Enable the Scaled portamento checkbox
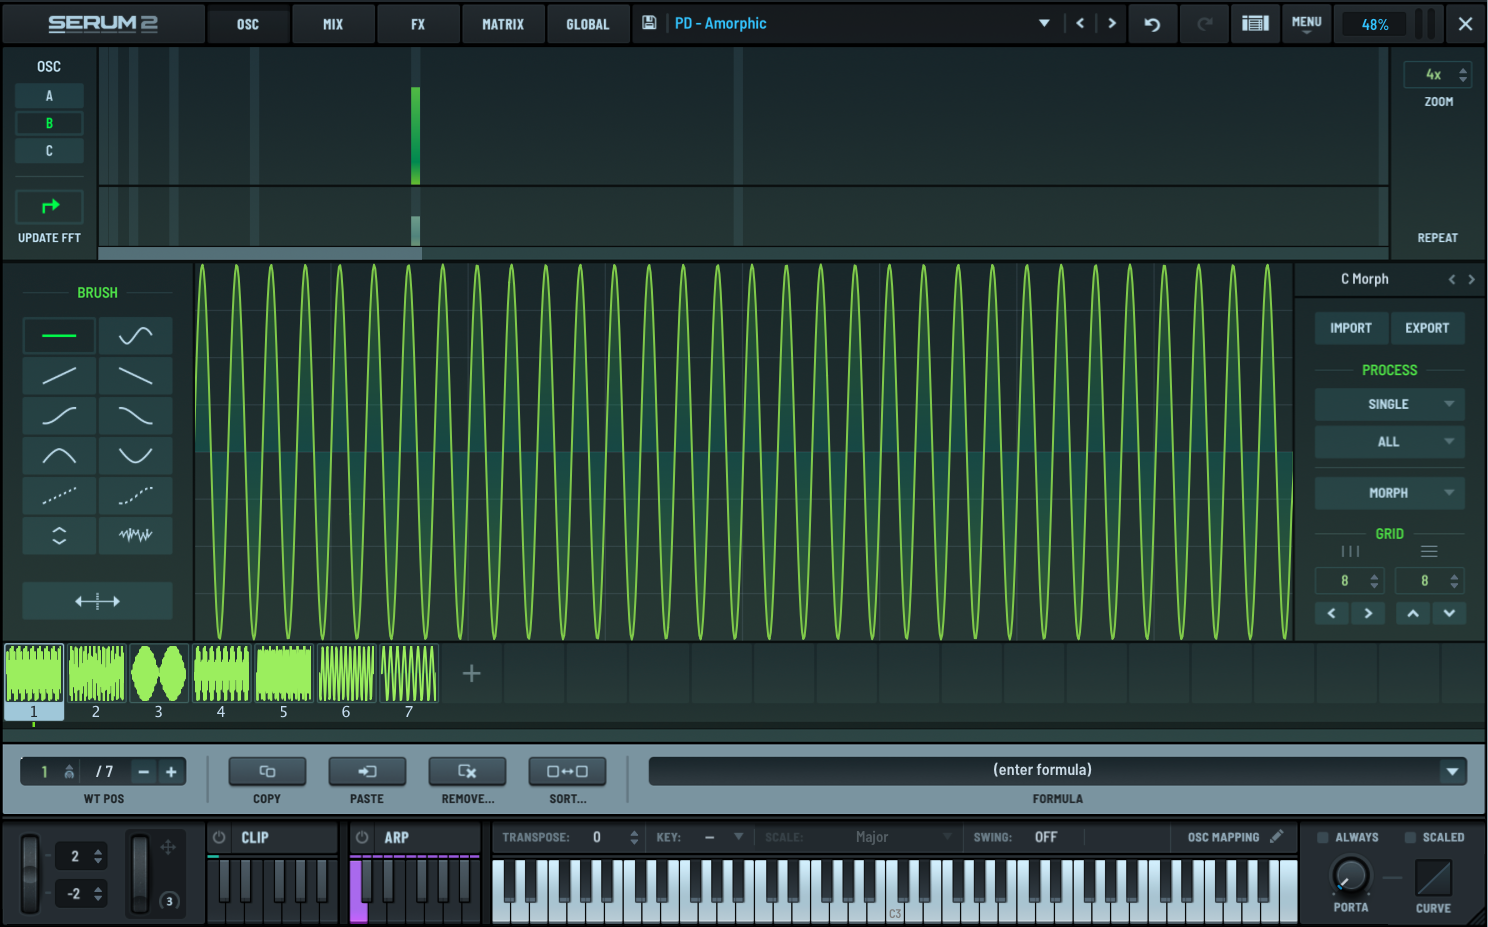This screenshot has height=927, width=1488. click(x=1410, y=838)
